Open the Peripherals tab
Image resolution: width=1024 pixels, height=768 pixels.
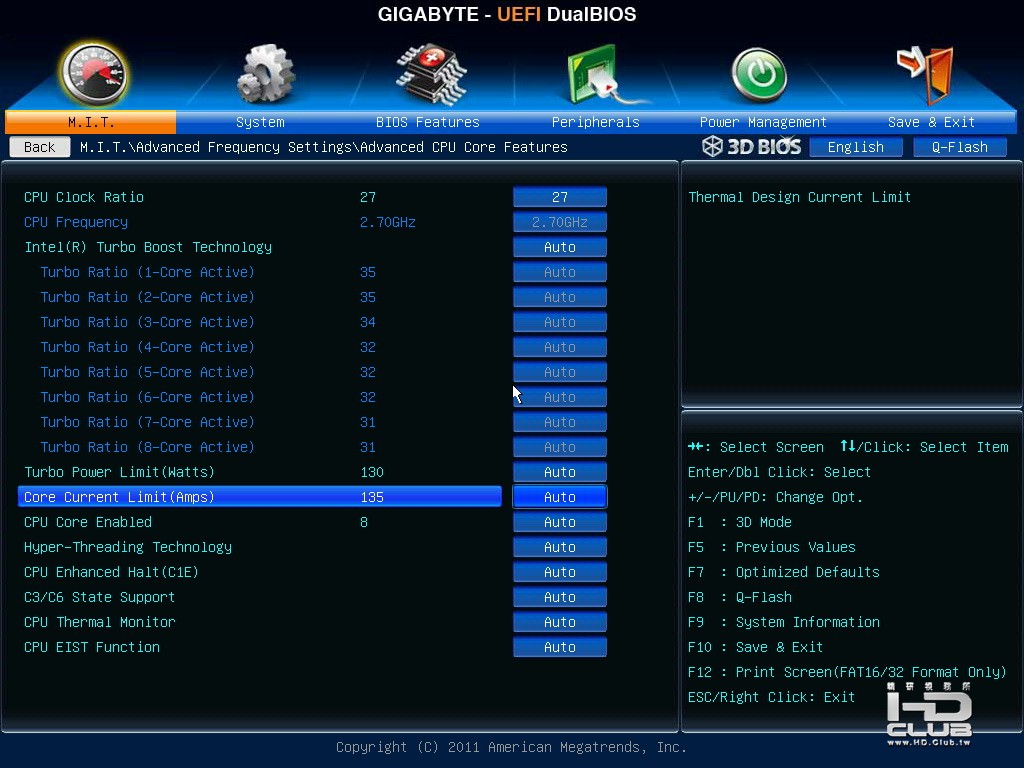pos(596,122)
